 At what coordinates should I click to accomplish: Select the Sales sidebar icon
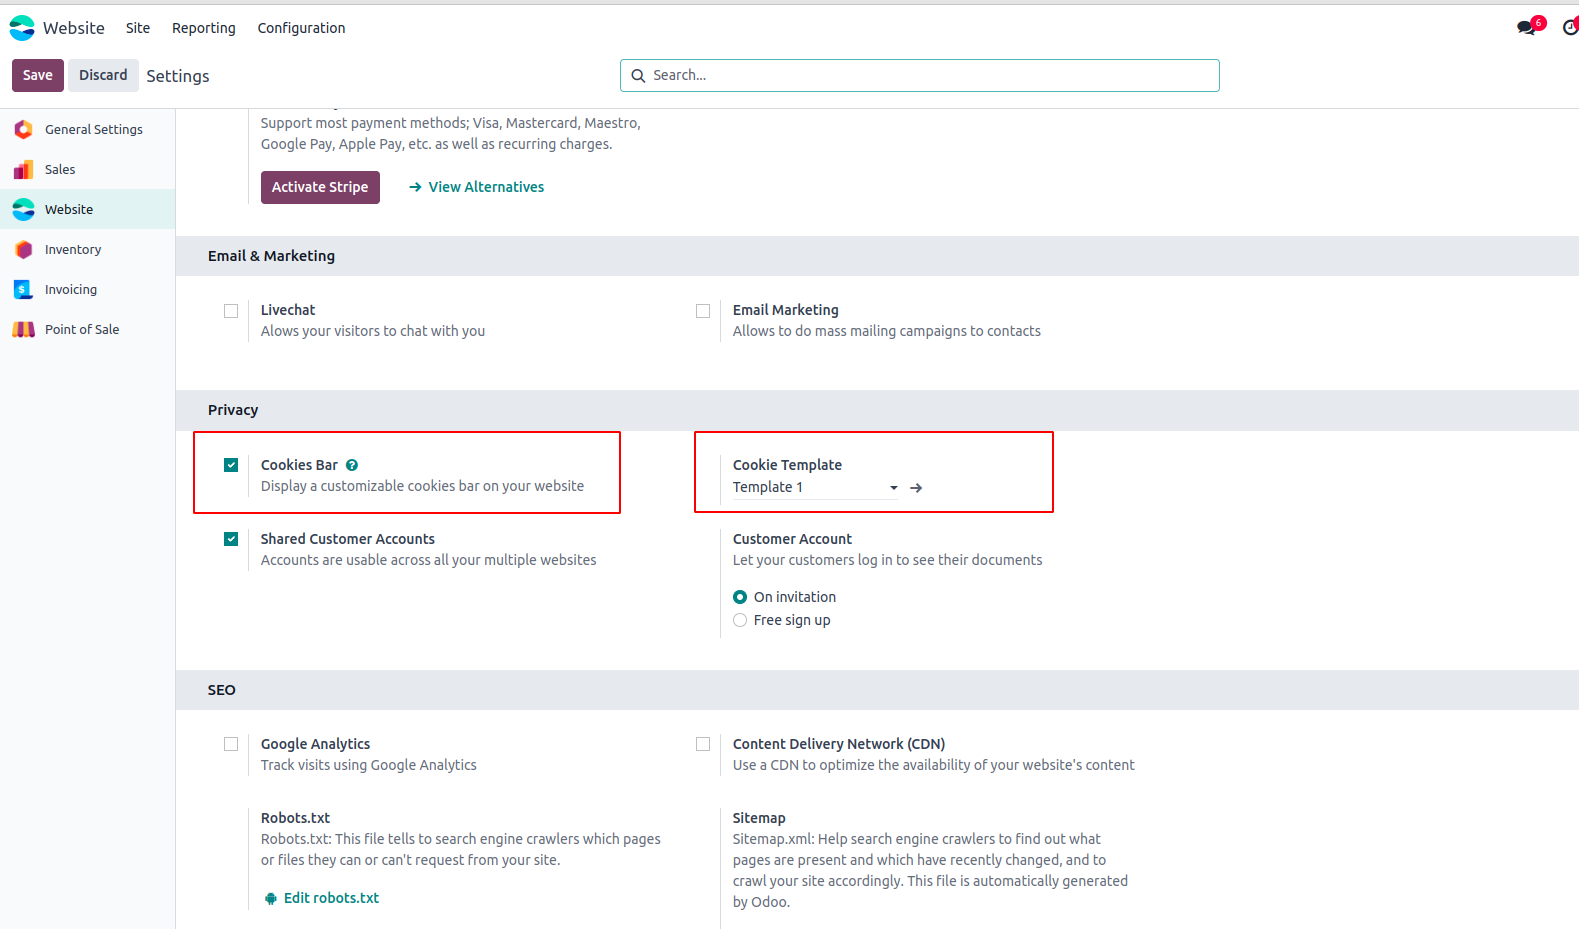[24, 169]
